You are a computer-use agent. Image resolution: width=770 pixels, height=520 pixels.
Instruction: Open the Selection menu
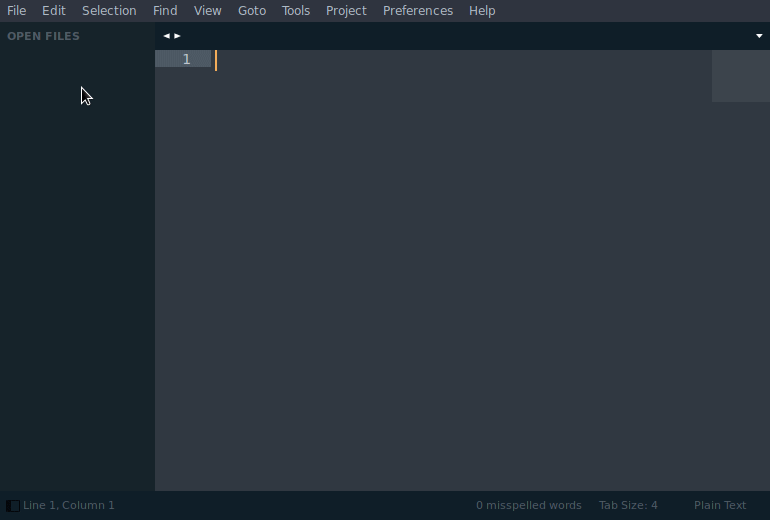tap(109, 11)
